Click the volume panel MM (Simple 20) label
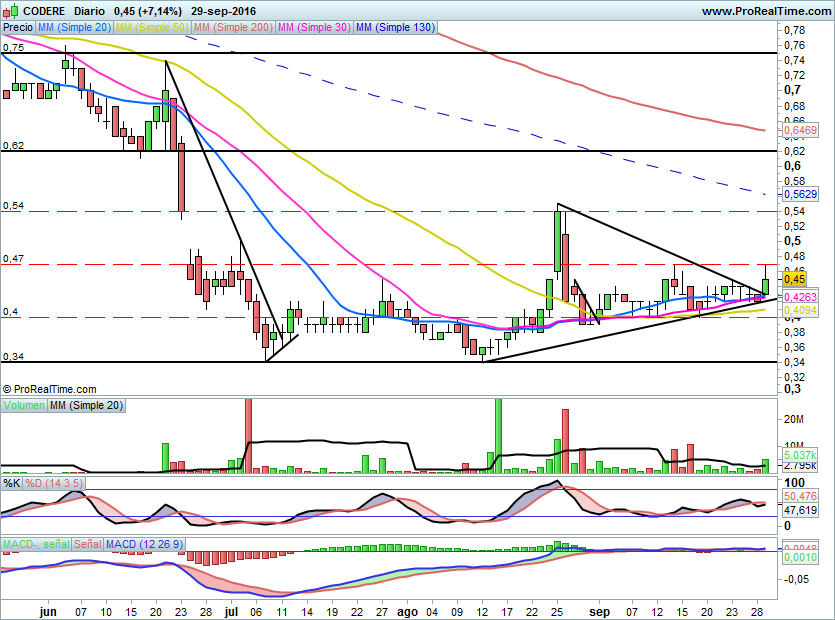 tap(86, 405)
